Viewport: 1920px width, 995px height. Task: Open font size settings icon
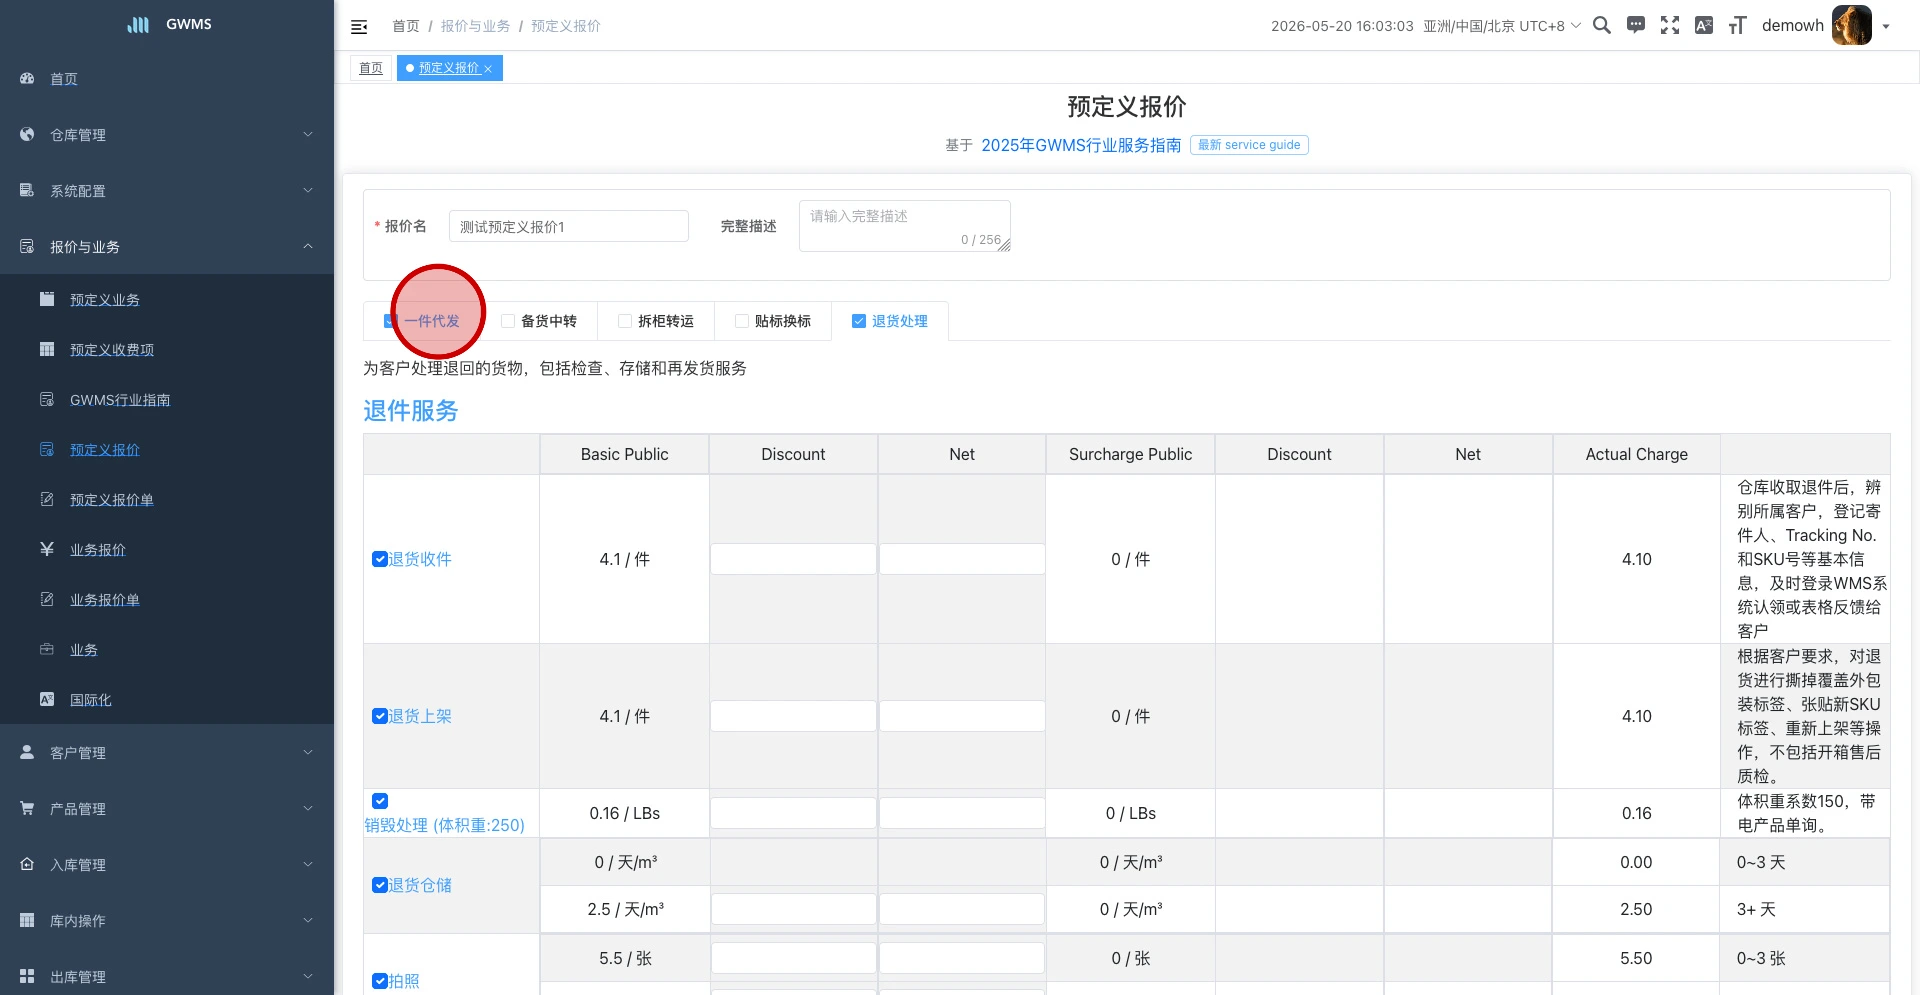1738,25
